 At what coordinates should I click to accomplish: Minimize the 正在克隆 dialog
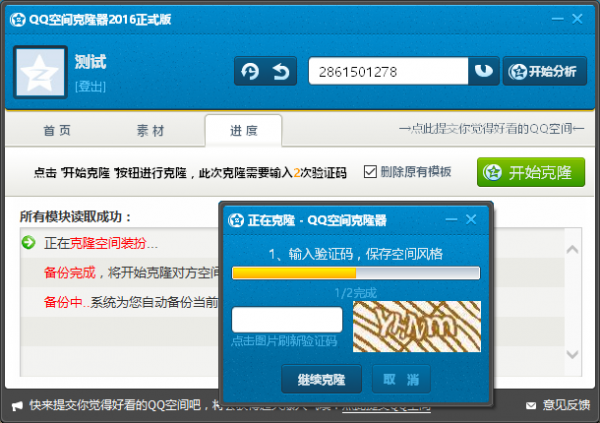tap(452, 219)
